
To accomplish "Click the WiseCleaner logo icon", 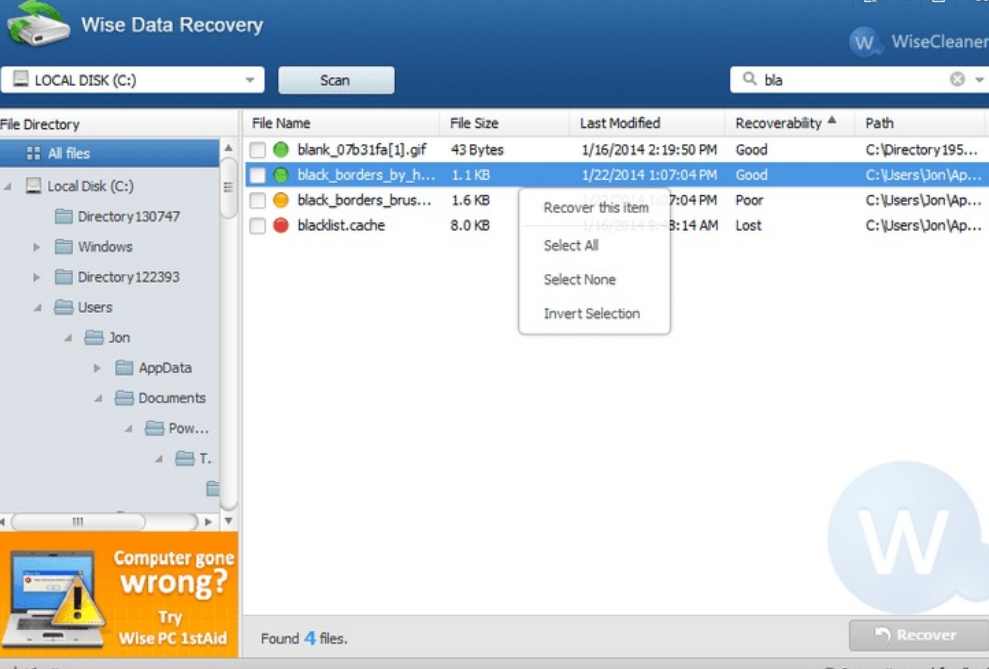I will point(863,42).
